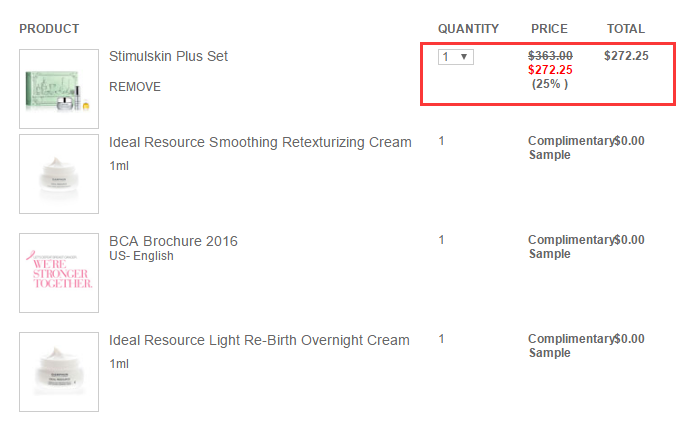Open Ideal Resource Light Re-Birth Overnight Cream thumbnail

pos(59,372)
